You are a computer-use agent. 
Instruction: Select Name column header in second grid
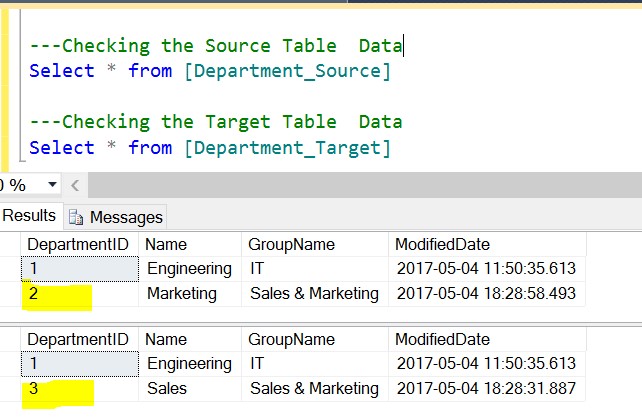click(166, 340)
